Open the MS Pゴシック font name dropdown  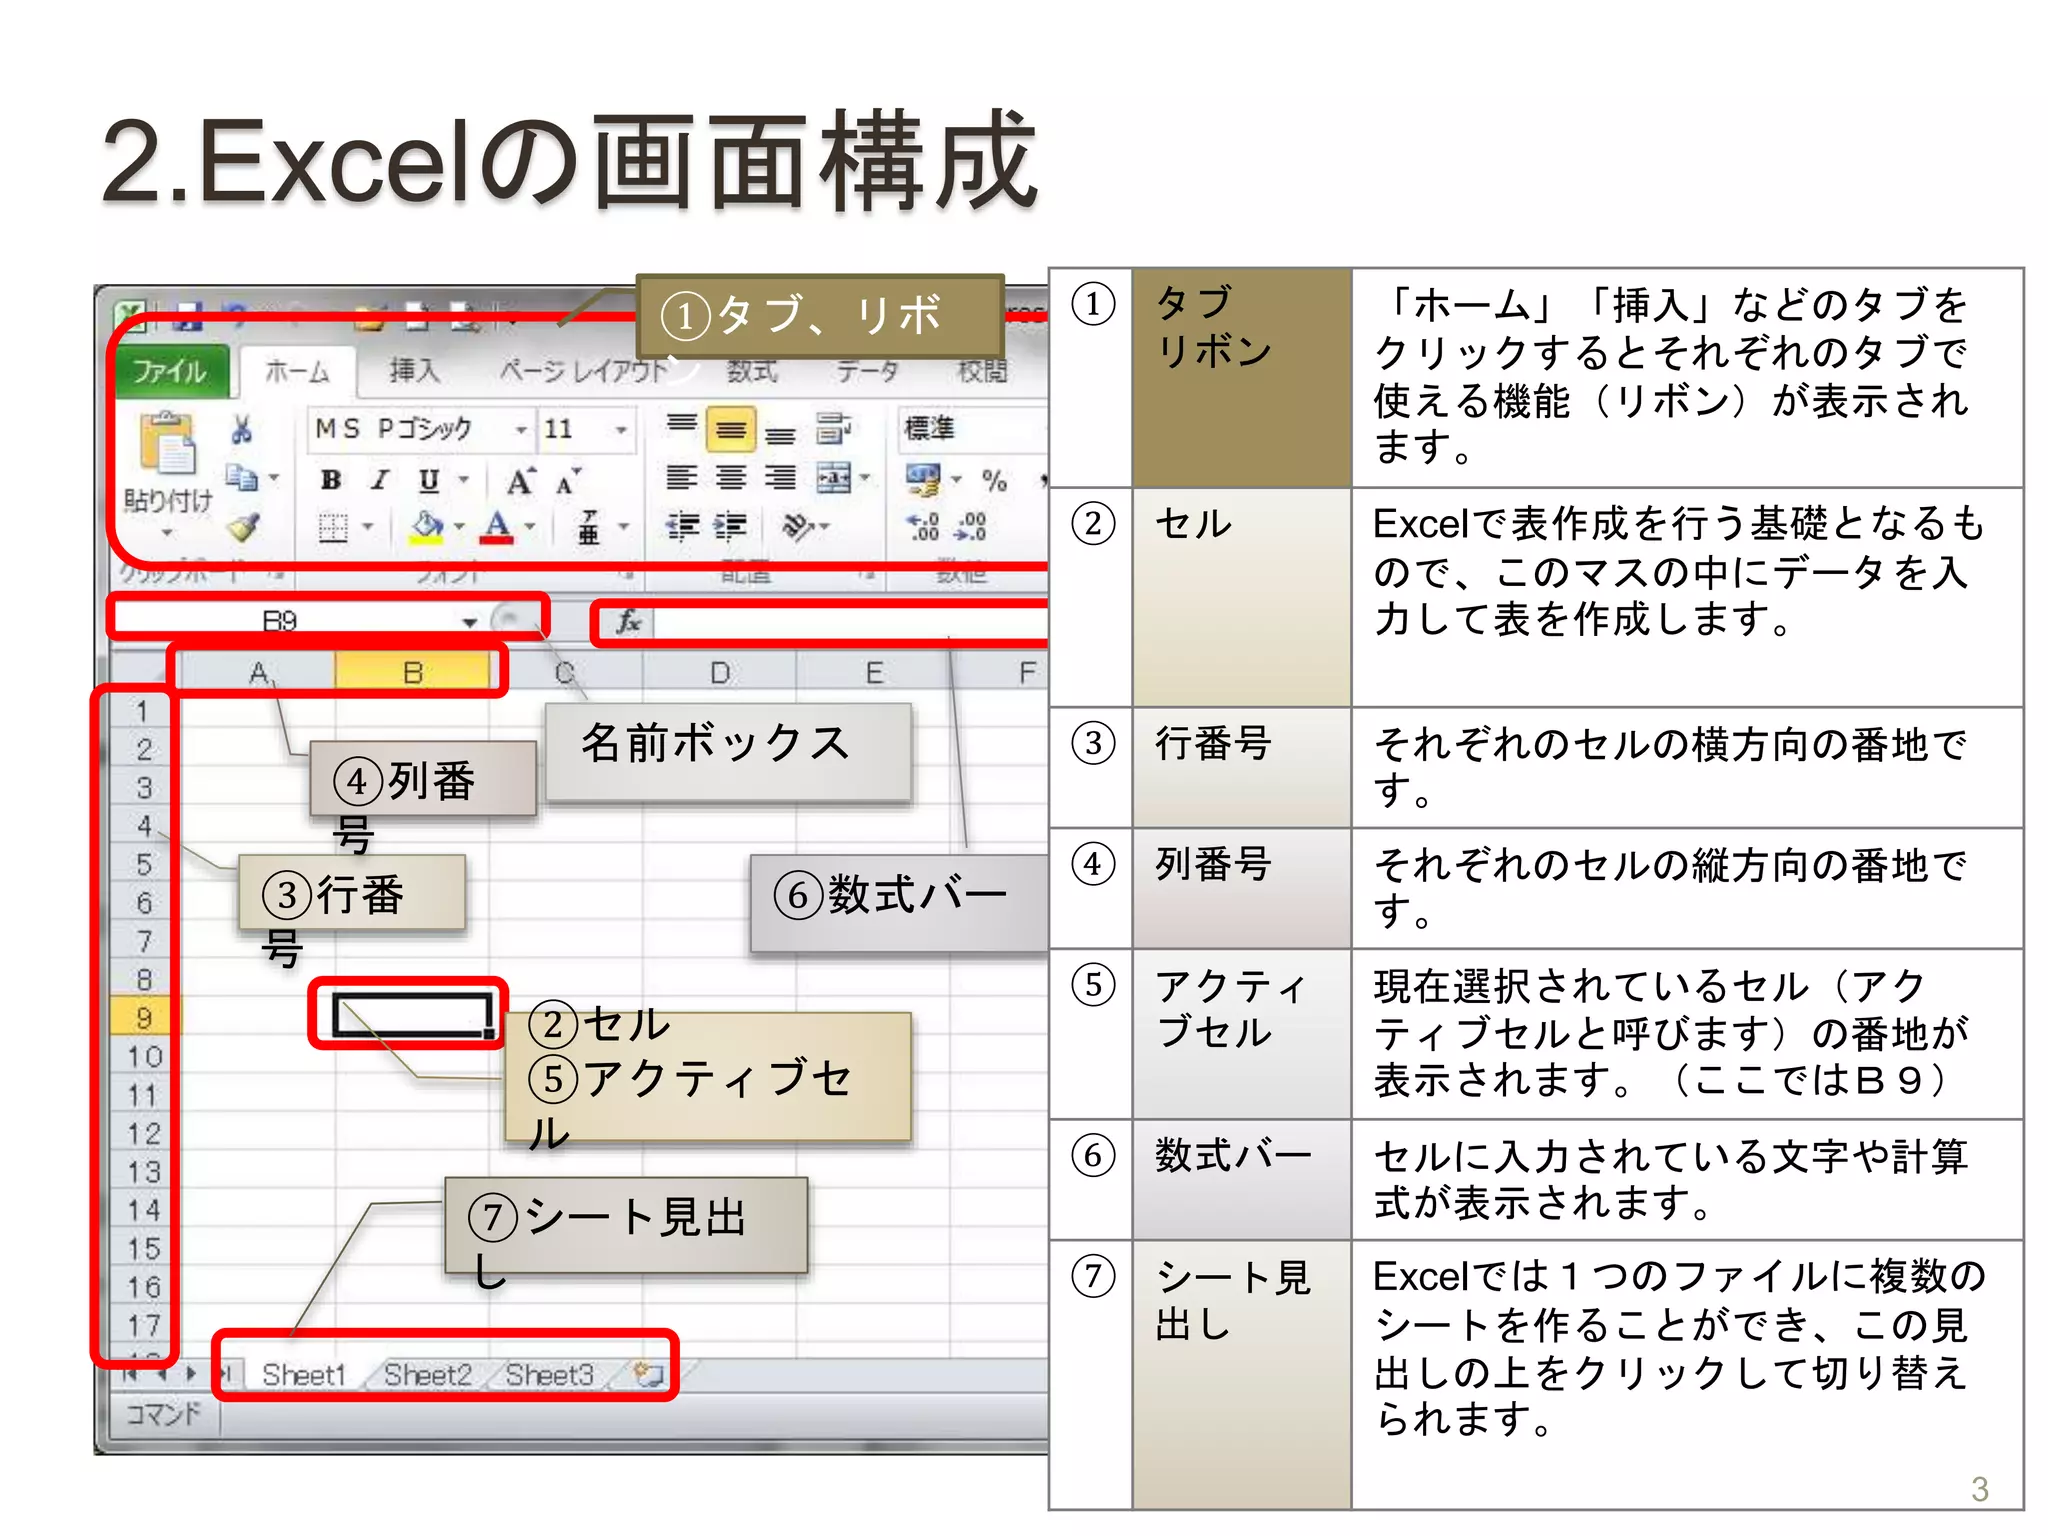520,430
